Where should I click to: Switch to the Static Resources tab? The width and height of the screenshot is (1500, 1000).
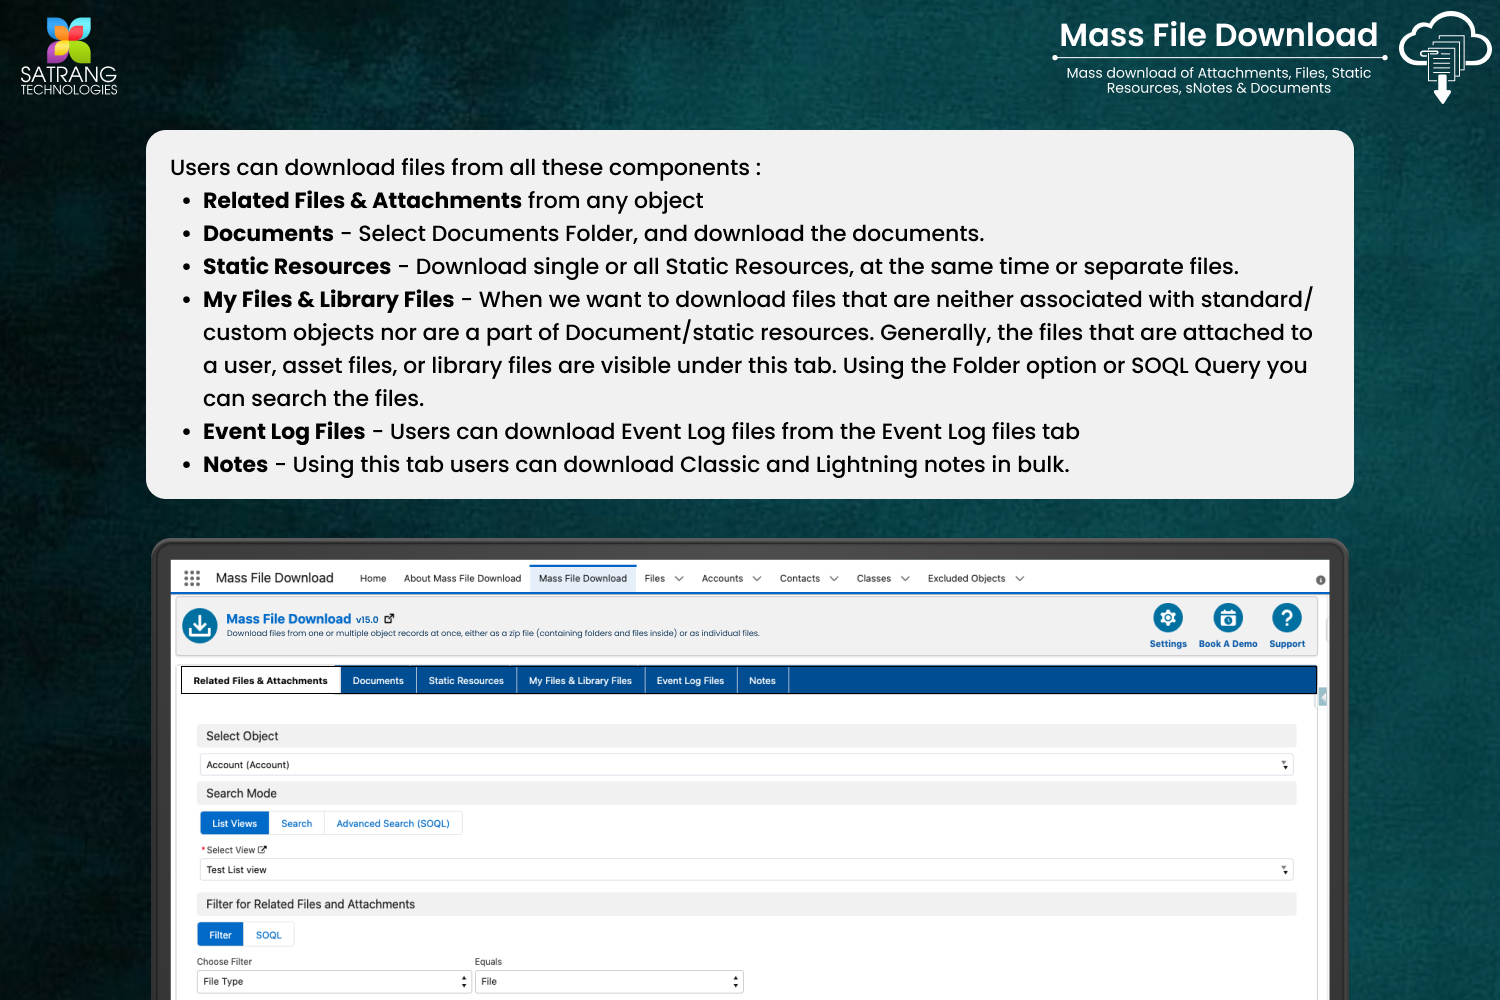click(466, 681)
